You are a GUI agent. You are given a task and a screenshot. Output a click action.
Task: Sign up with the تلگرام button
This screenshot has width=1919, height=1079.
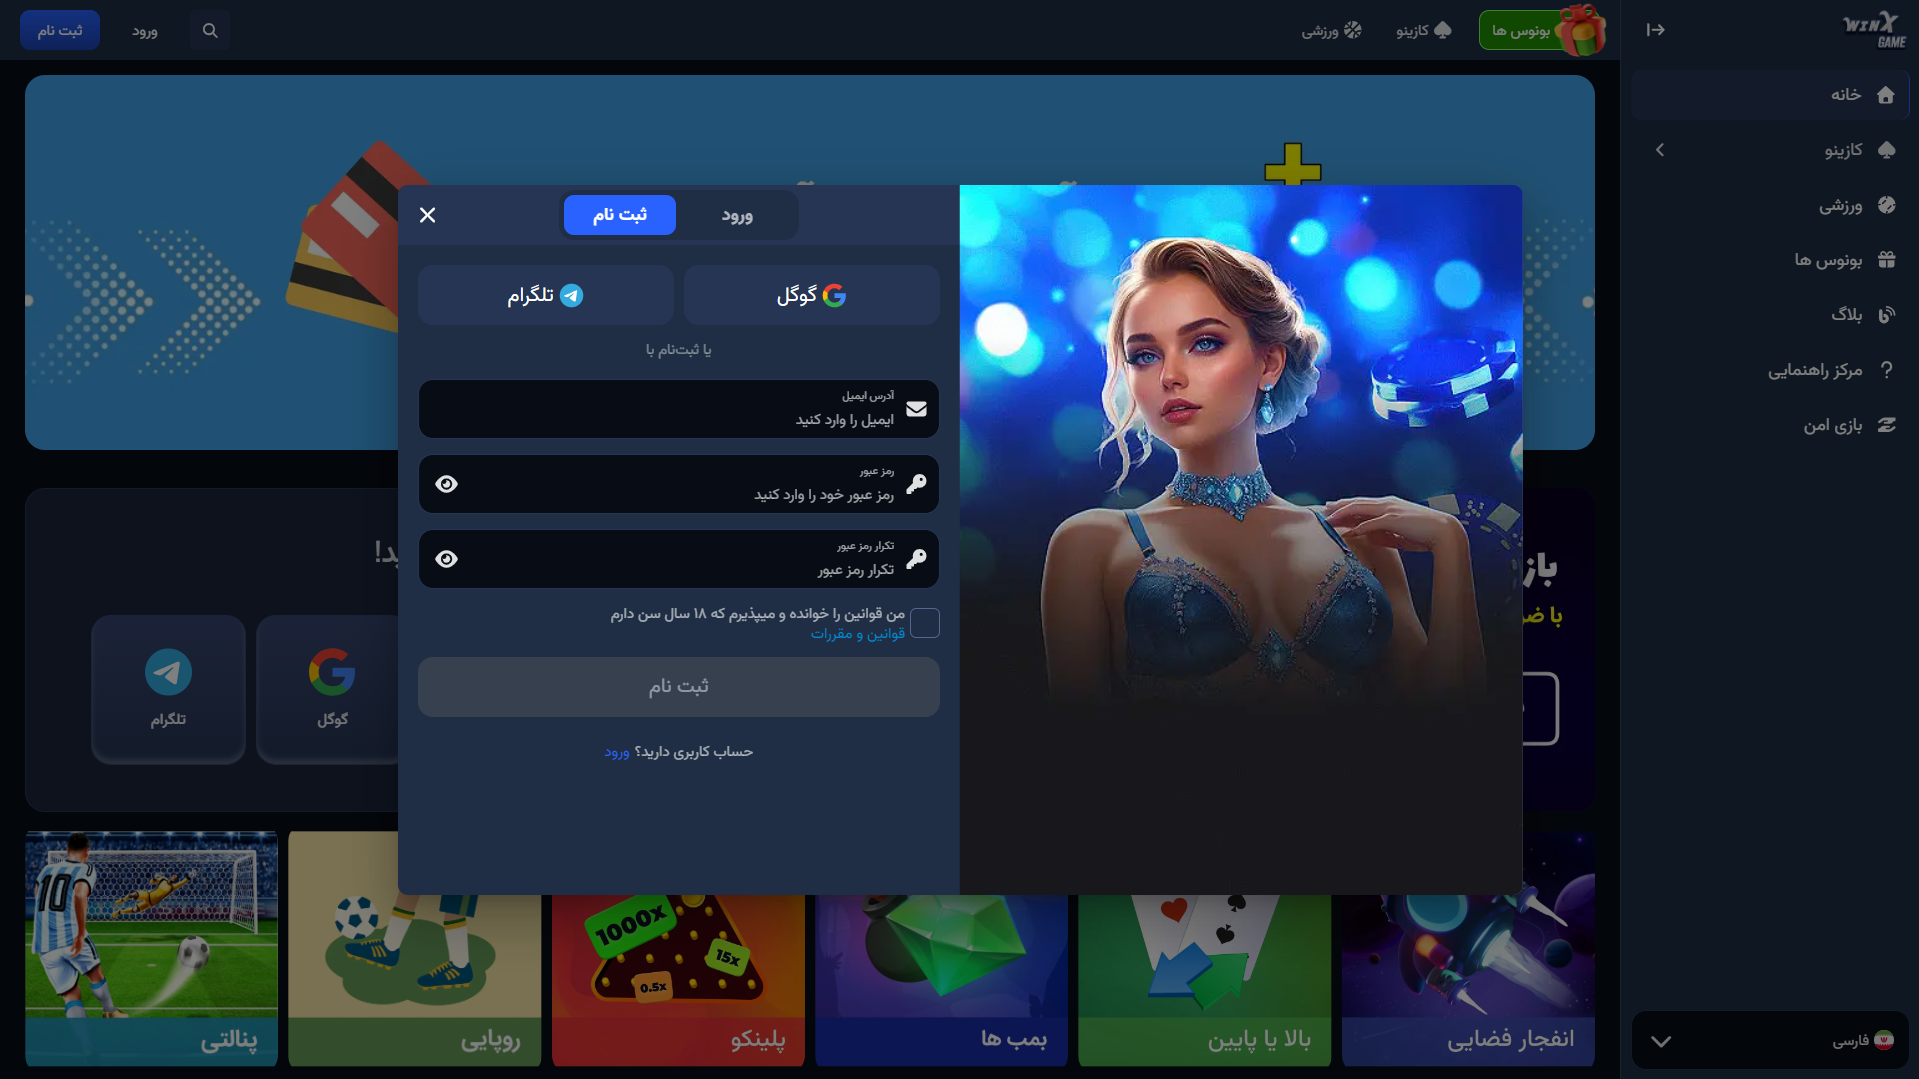click(545, 295)
